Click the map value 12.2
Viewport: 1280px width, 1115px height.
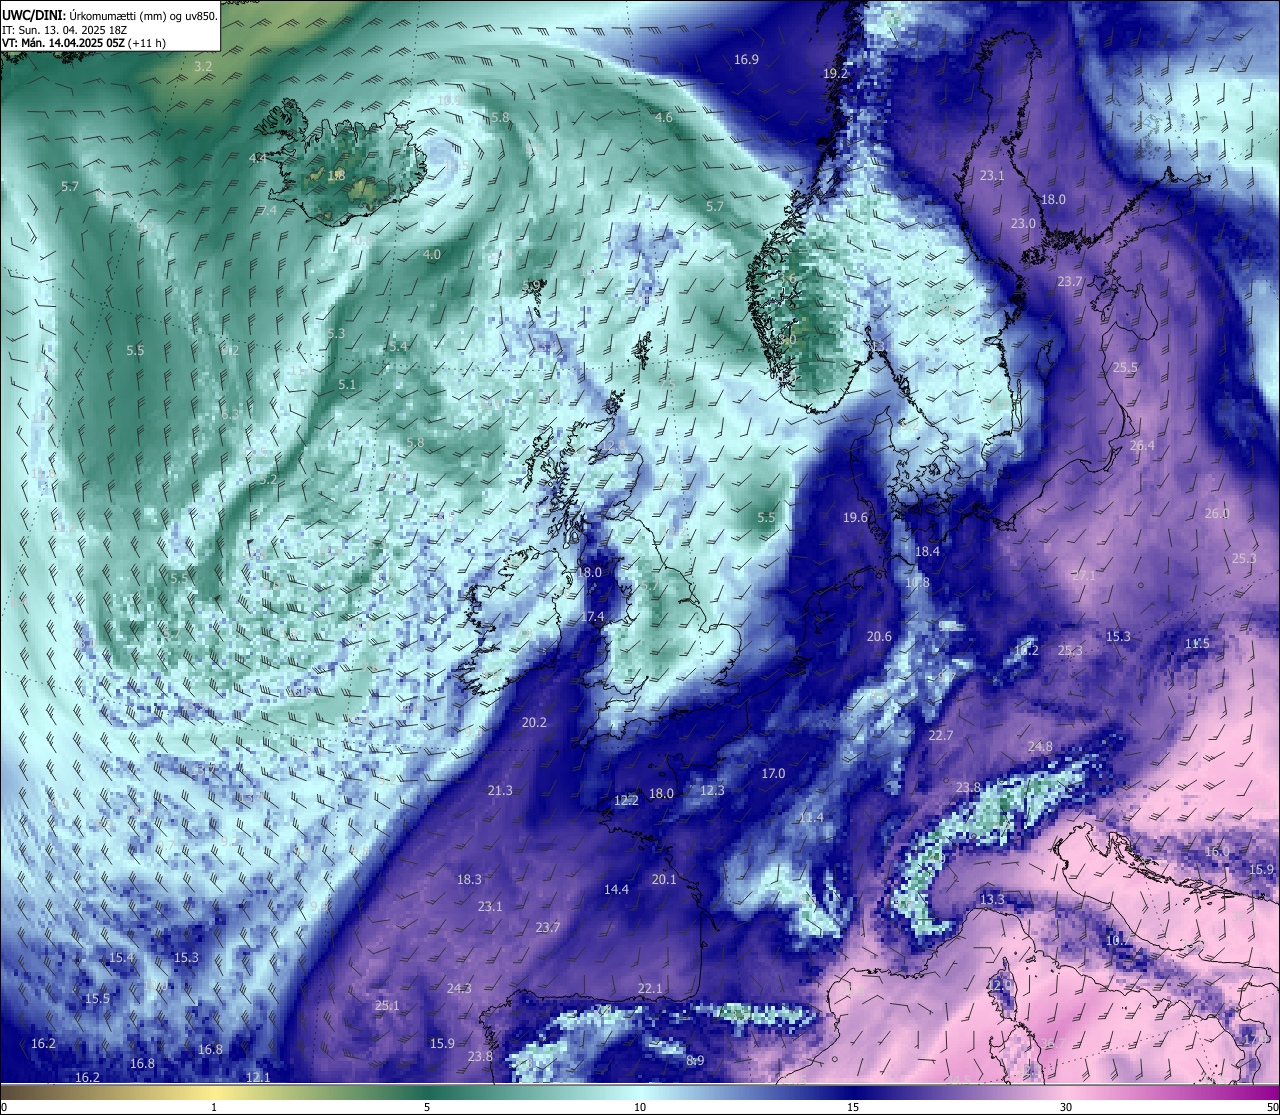(626, 801)
